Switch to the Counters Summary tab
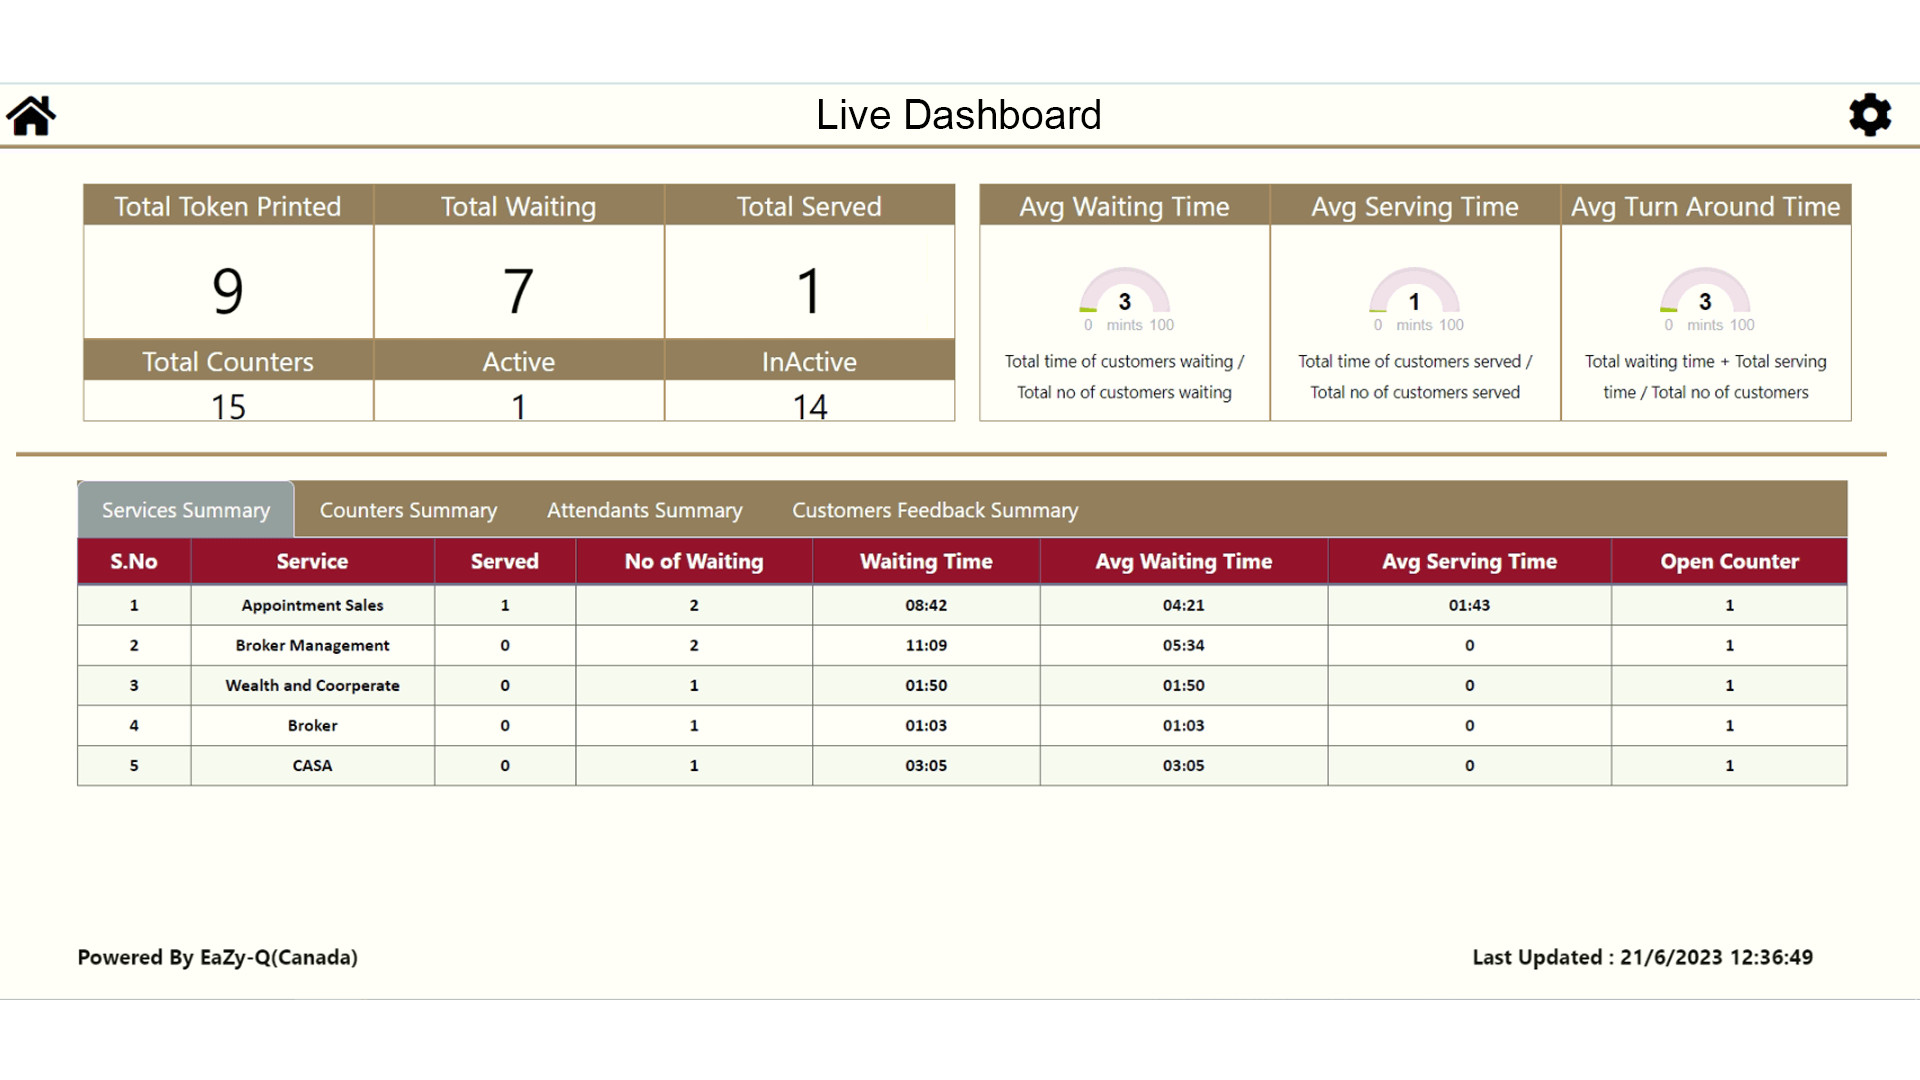The height and width of the screenshot is (1080, 1920). (x=408, y=510)
